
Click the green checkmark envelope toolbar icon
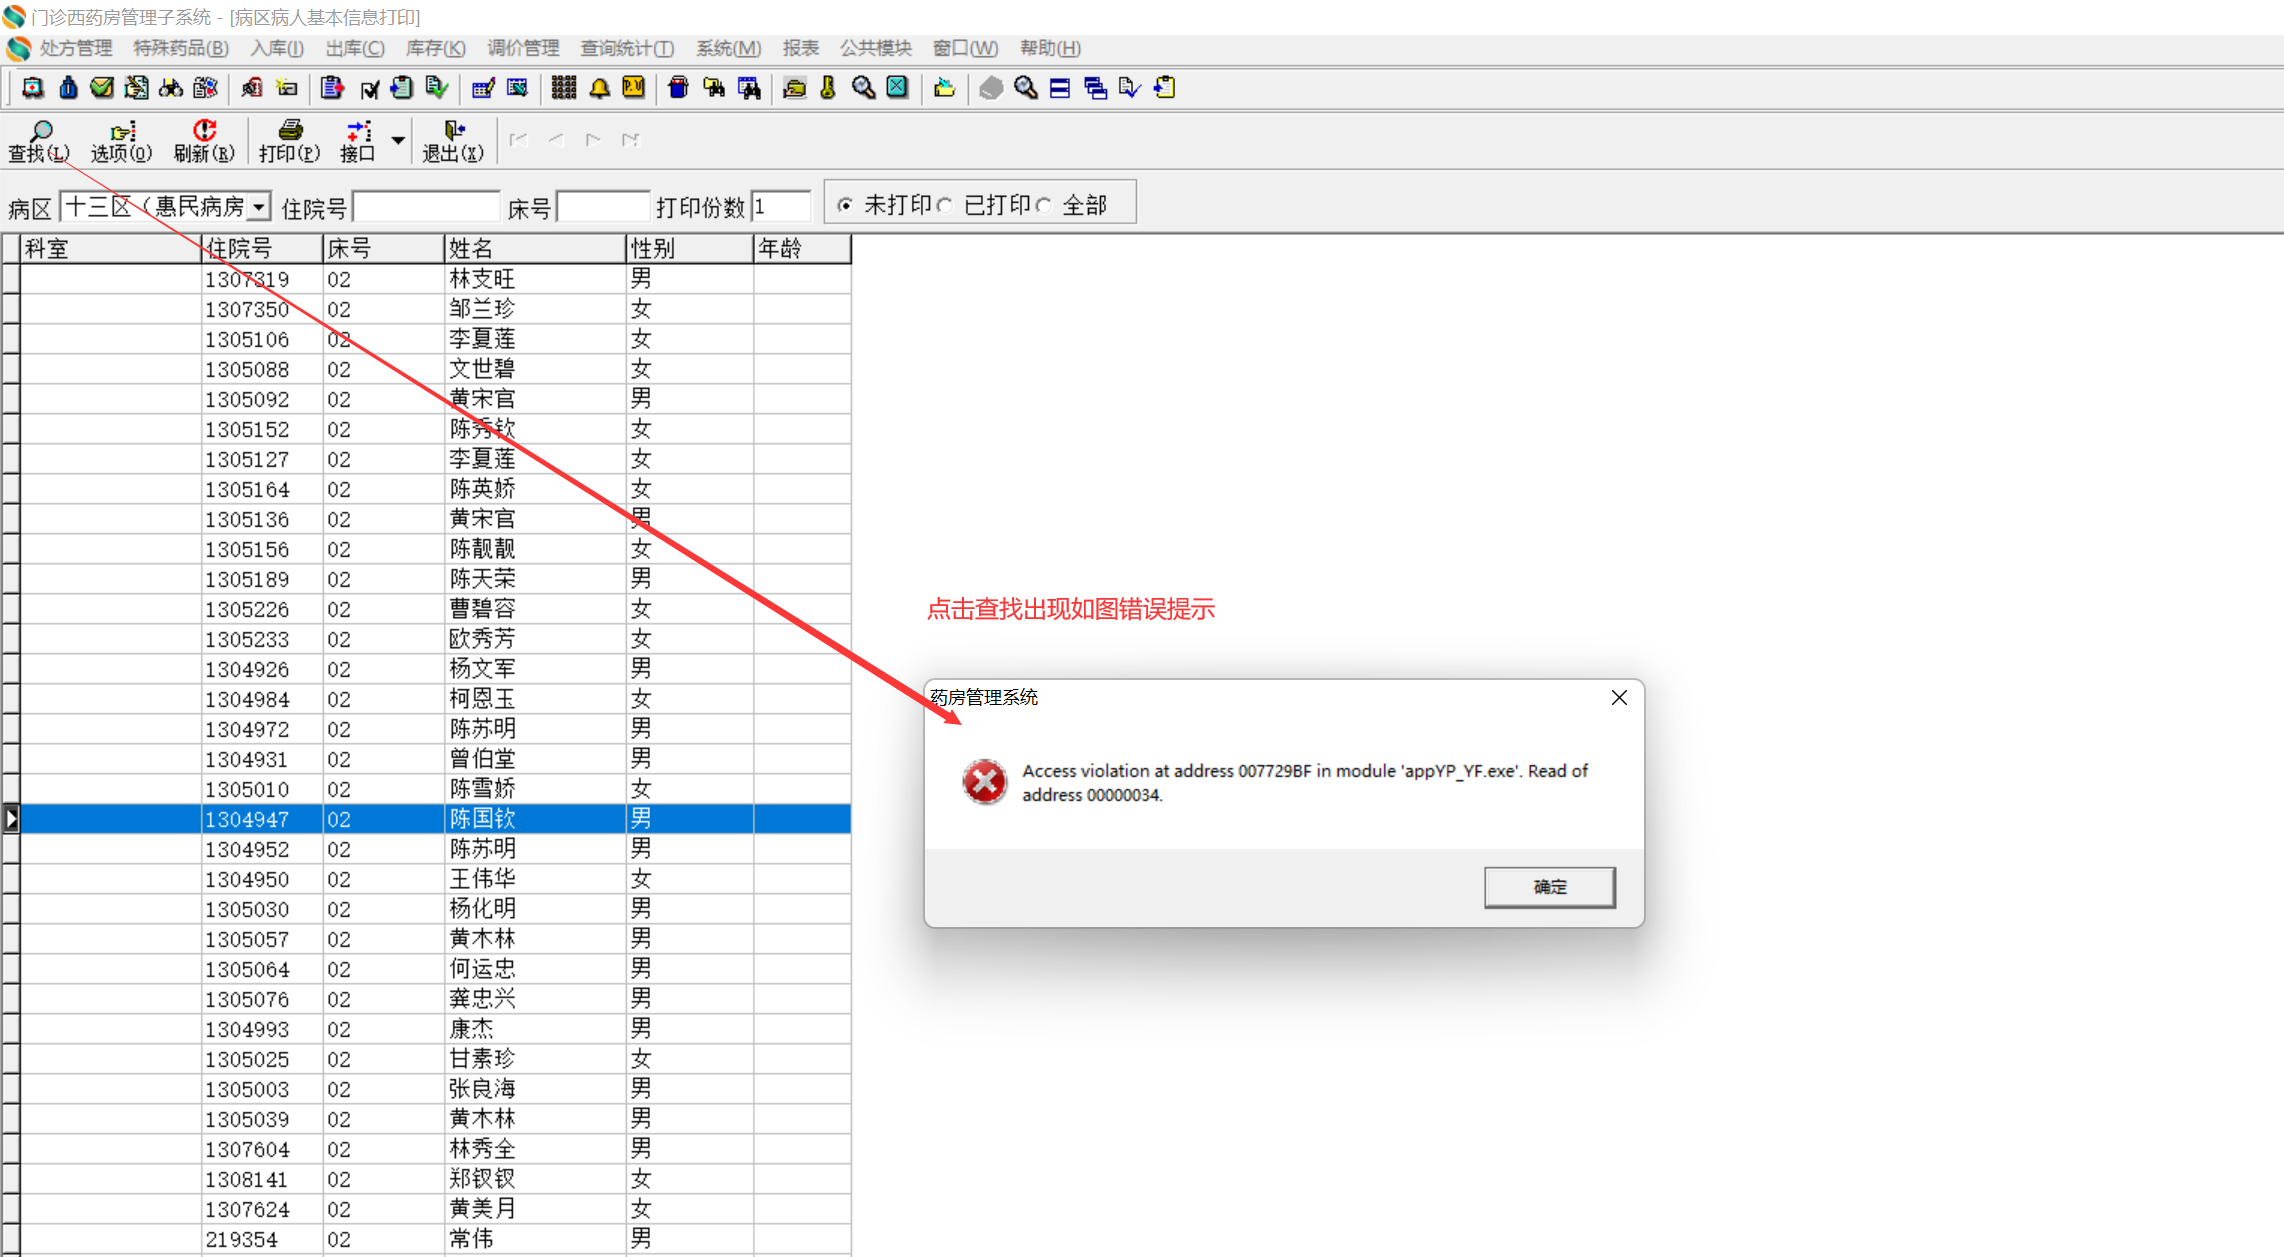[x=102, y=88]
